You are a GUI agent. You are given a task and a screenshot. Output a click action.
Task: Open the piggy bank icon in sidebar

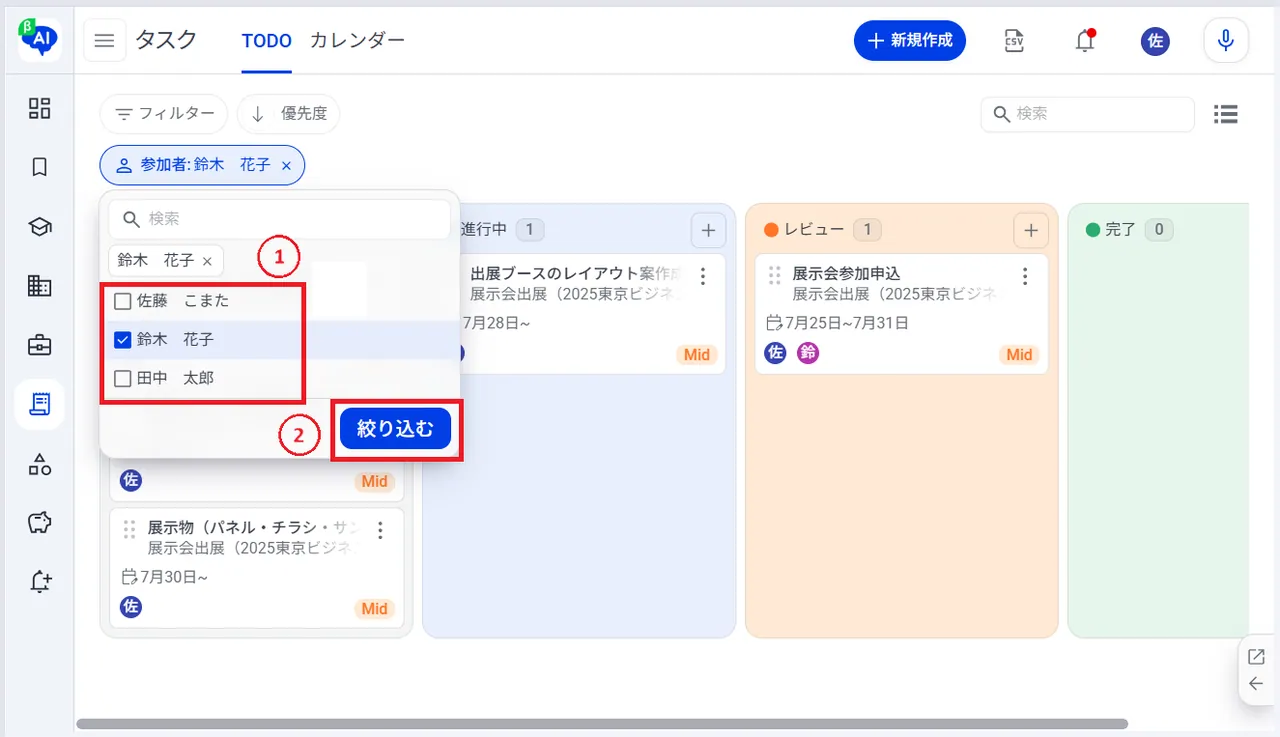click(39, 522)
